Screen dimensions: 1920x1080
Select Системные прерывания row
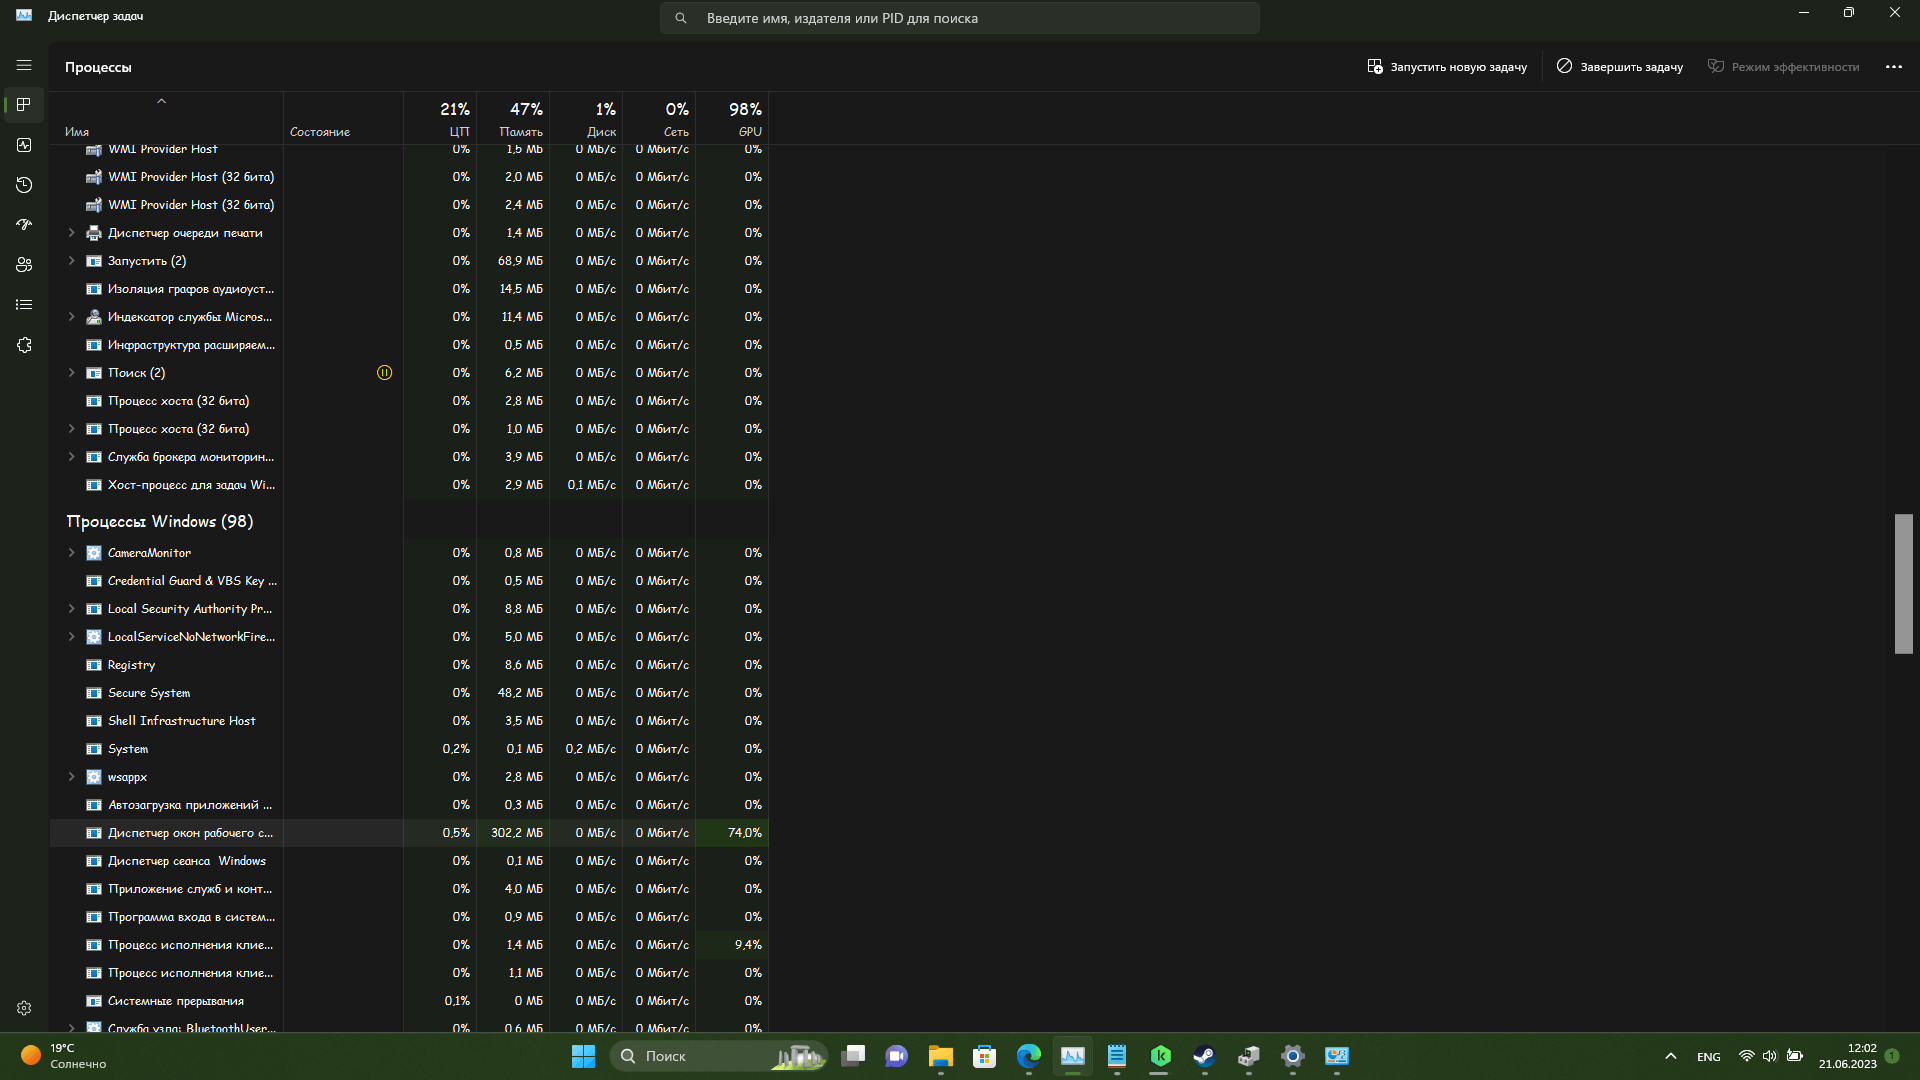409,1001
